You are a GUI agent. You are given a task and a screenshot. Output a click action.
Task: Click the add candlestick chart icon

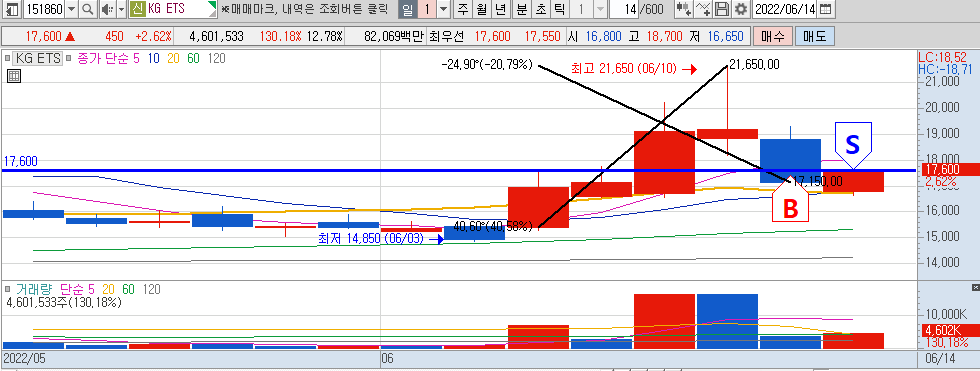(684, 9)
